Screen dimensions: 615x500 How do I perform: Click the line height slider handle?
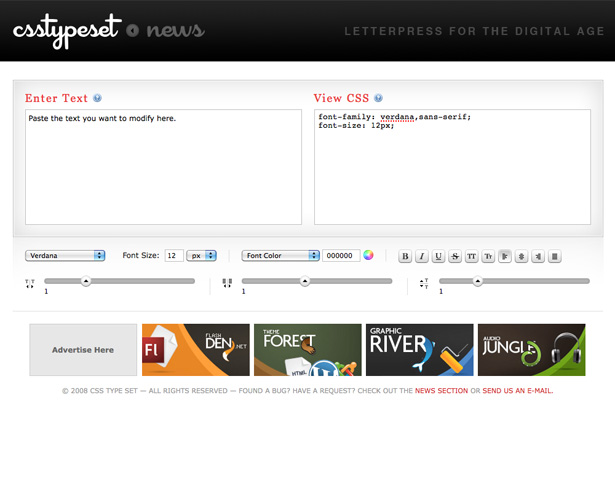click(x=477, y=281)
